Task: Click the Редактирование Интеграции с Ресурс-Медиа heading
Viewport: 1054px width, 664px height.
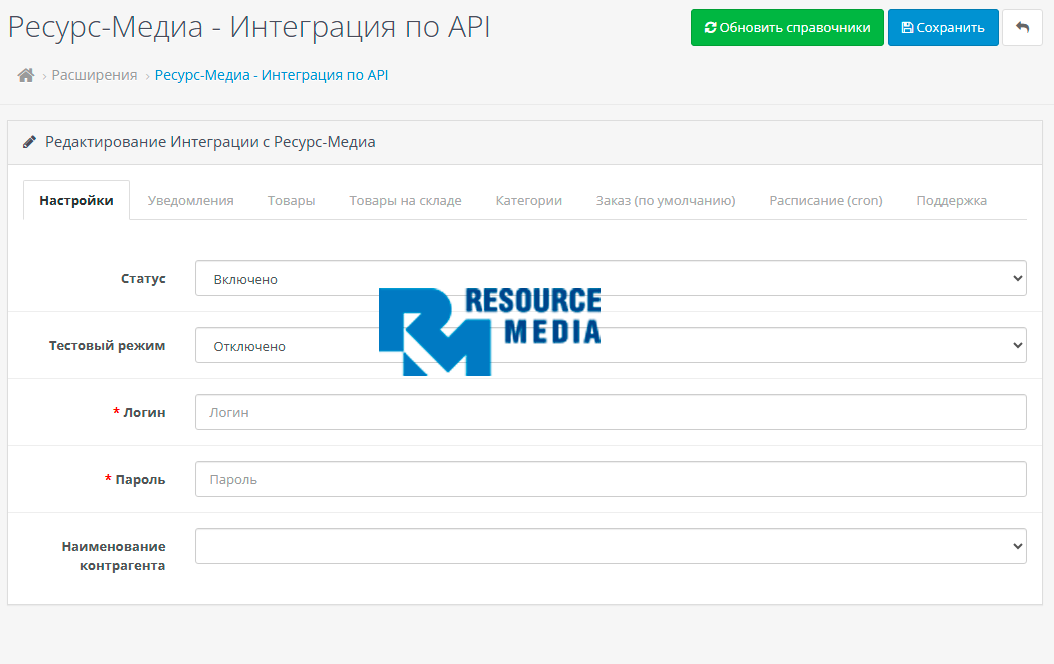Action: tap(210, 142)
